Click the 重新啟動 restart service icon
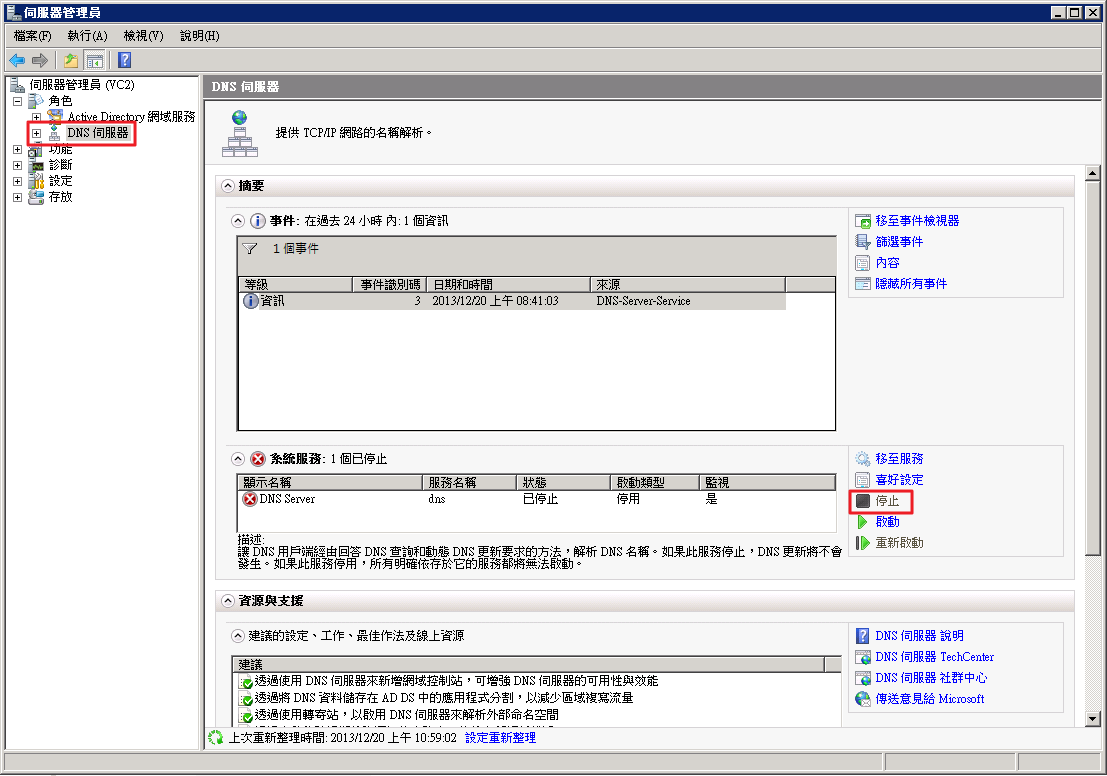The image size is (1107, 776). coord(862,543)
